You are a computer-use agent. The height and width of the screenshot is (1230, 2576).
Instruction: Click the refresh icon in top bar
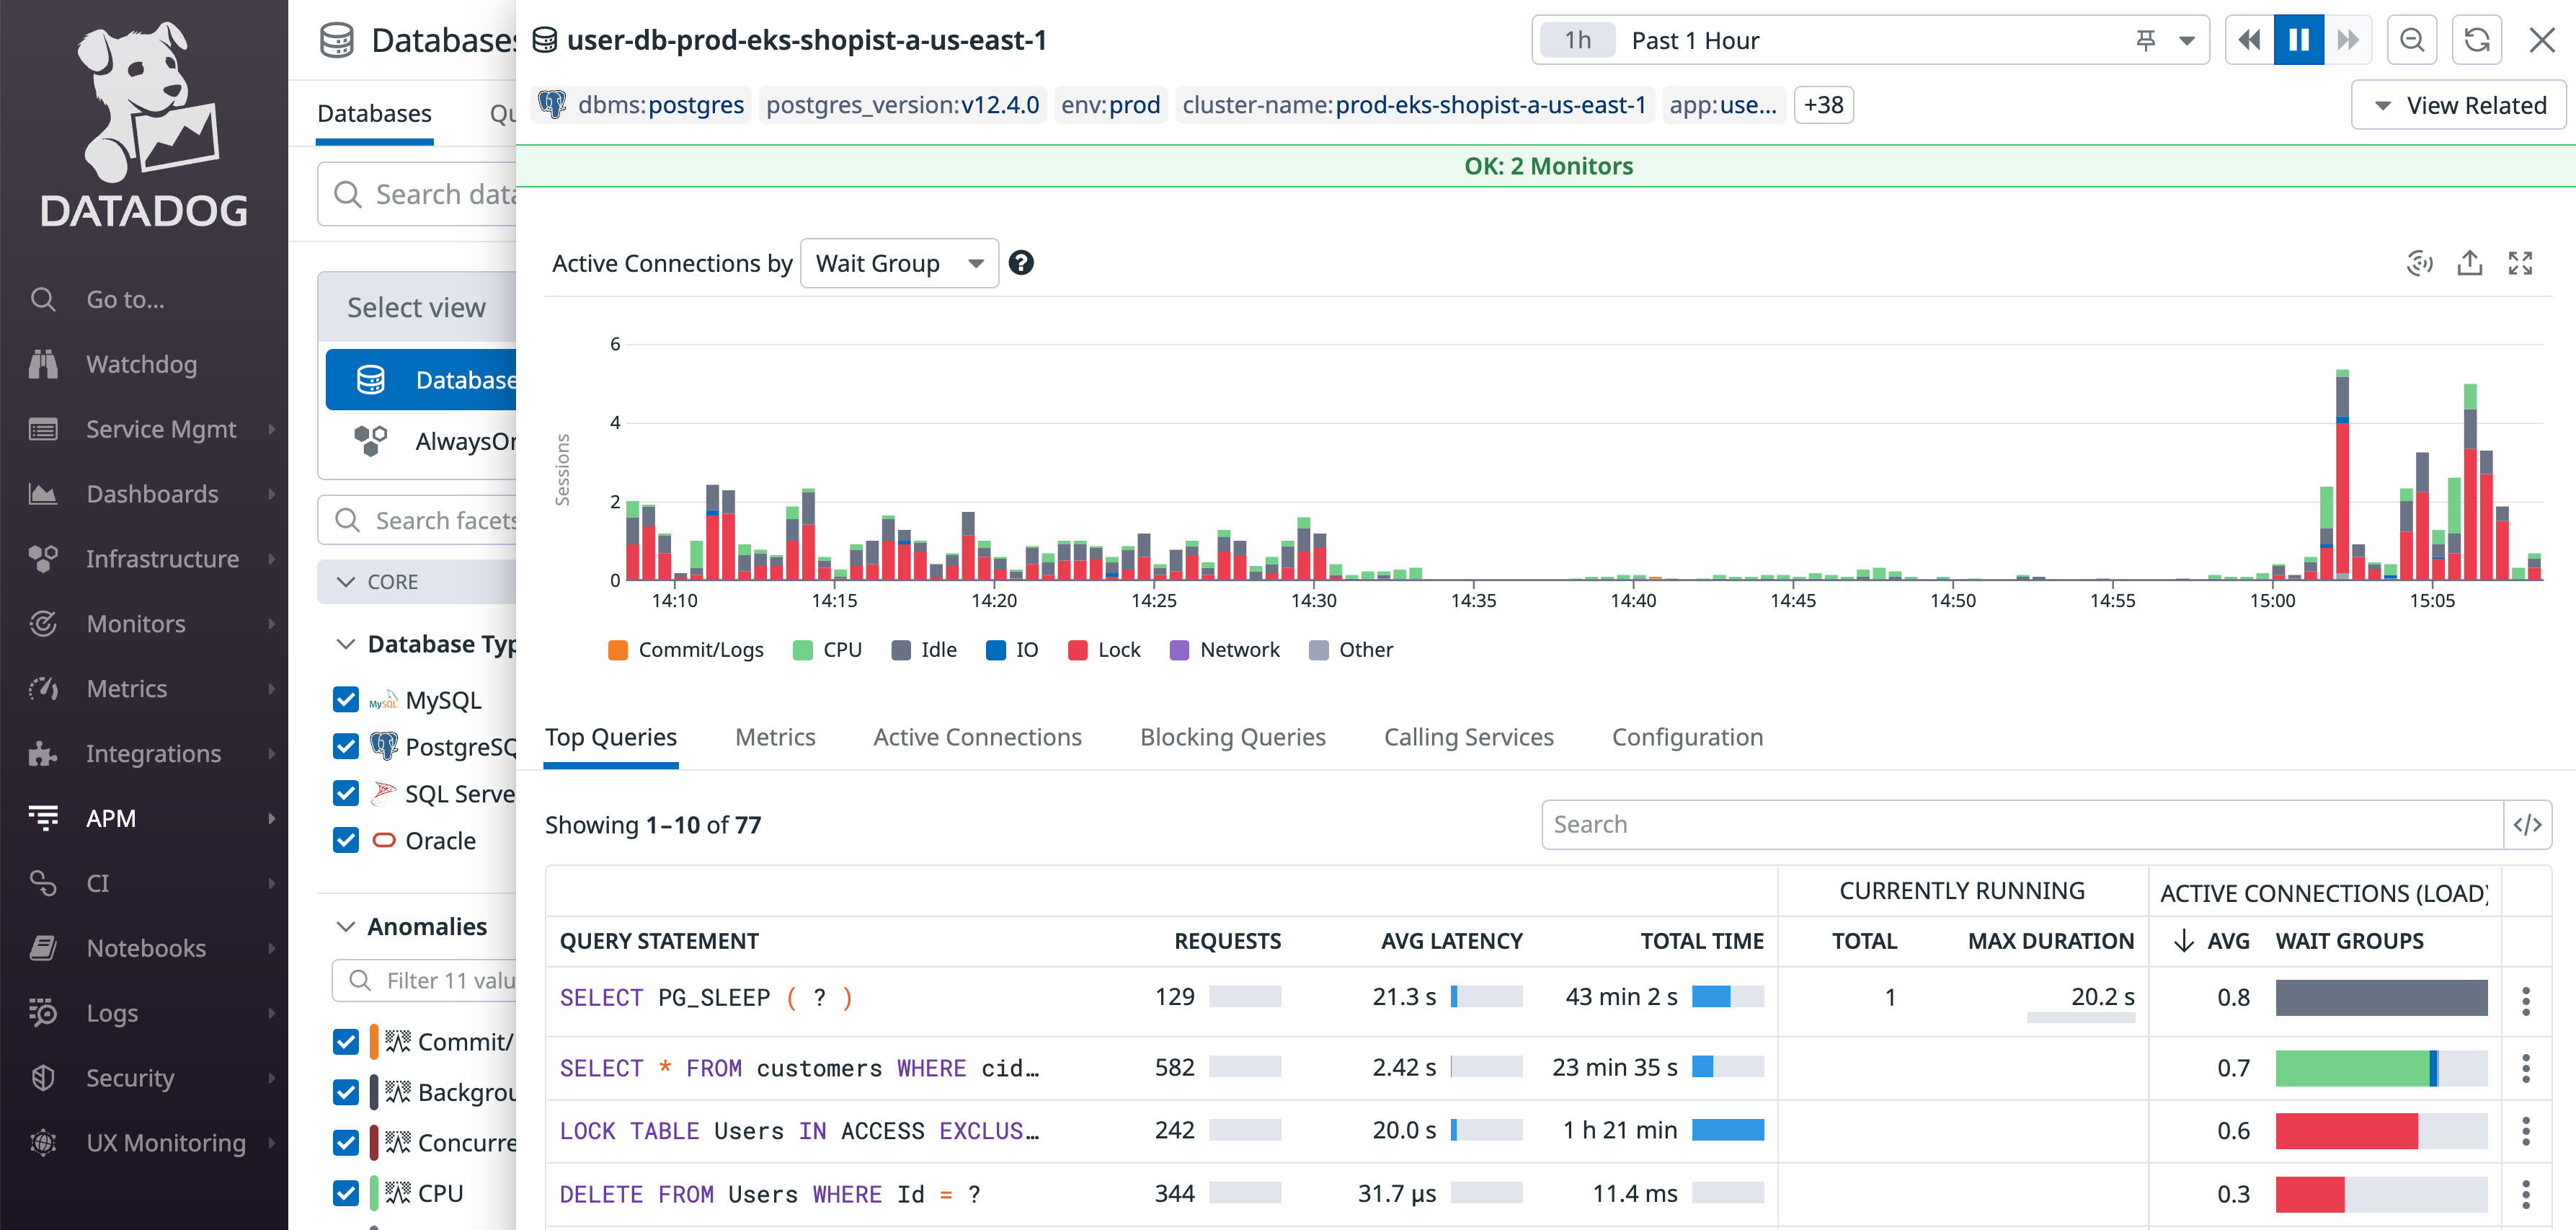tap(2476, 40)
